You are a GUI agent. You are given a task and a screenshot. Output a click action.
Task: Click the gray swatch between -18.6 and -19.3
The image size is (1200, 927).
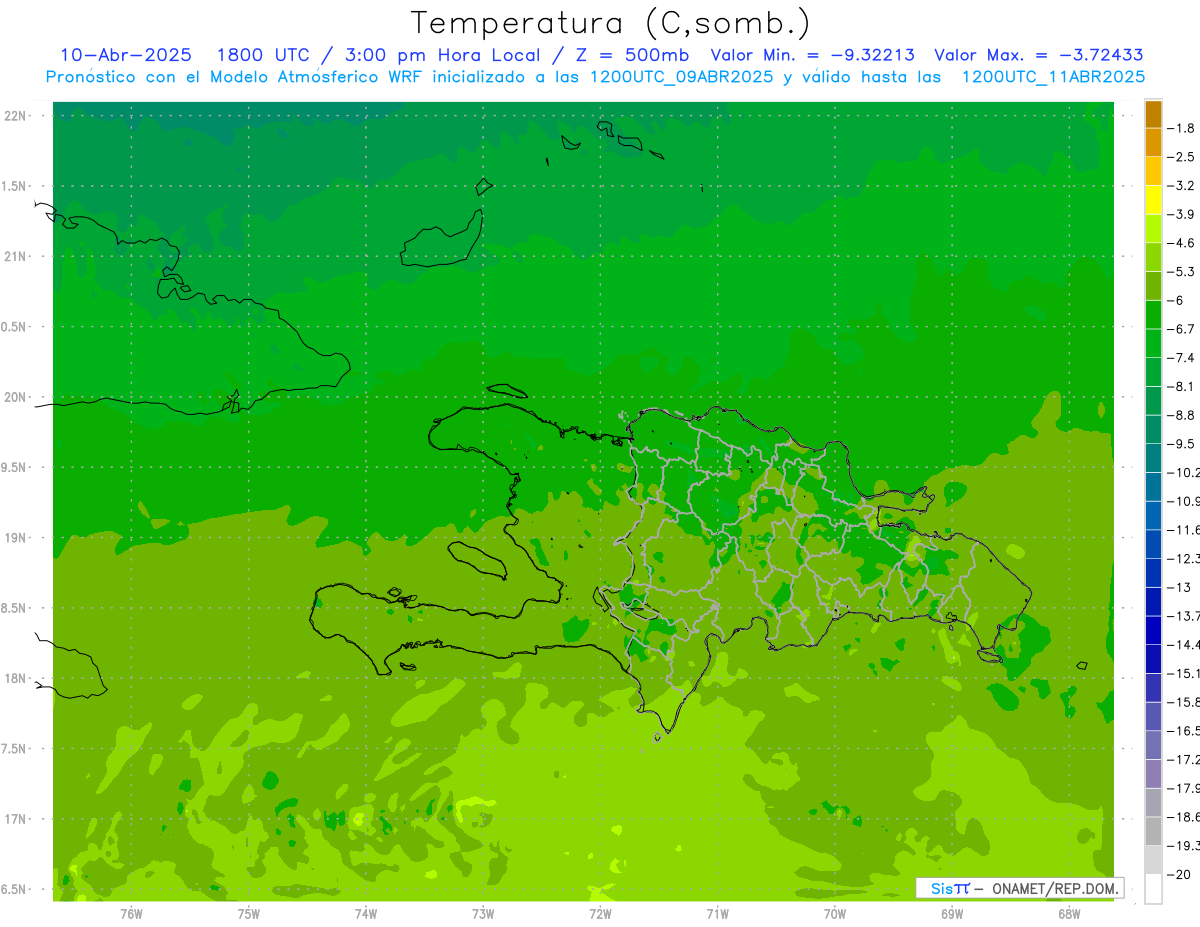(1153, 831)
